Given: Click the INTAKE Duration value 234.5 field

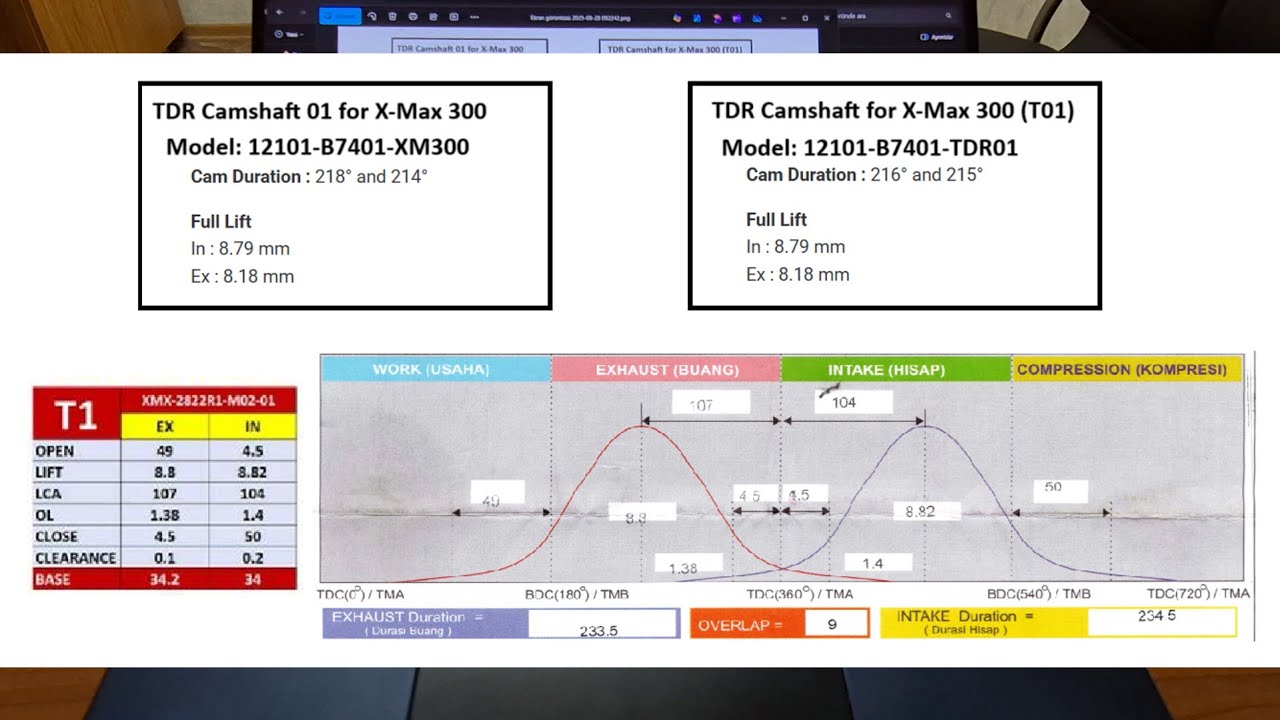Looking at the screenshot, I should click(x=1162, y=622).
